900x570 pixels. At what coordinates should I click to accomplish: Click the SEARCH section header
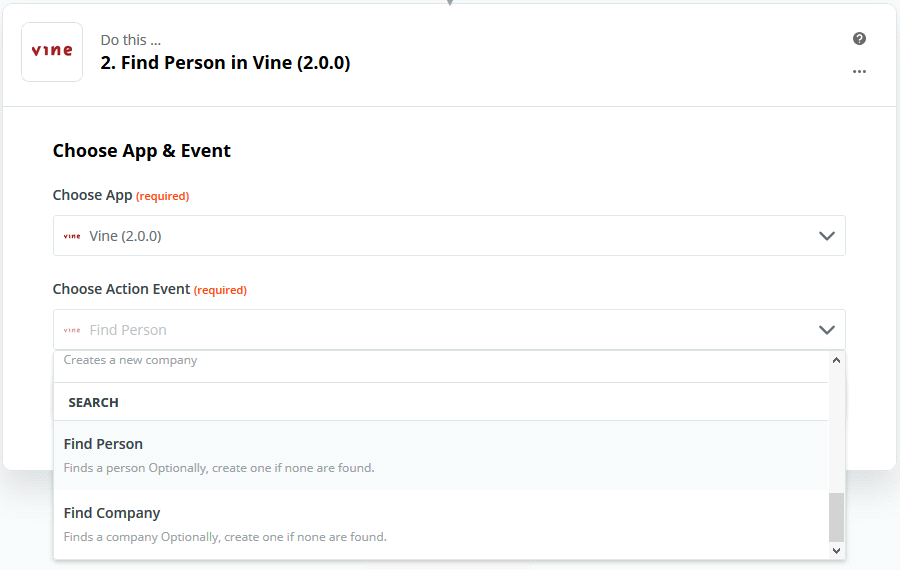[x=93, y=402]
